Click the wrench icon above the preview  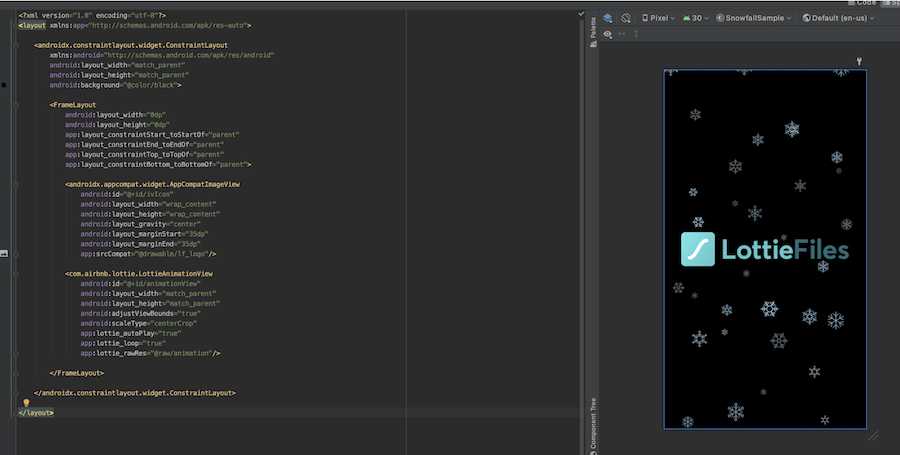(x=859, y=61)
